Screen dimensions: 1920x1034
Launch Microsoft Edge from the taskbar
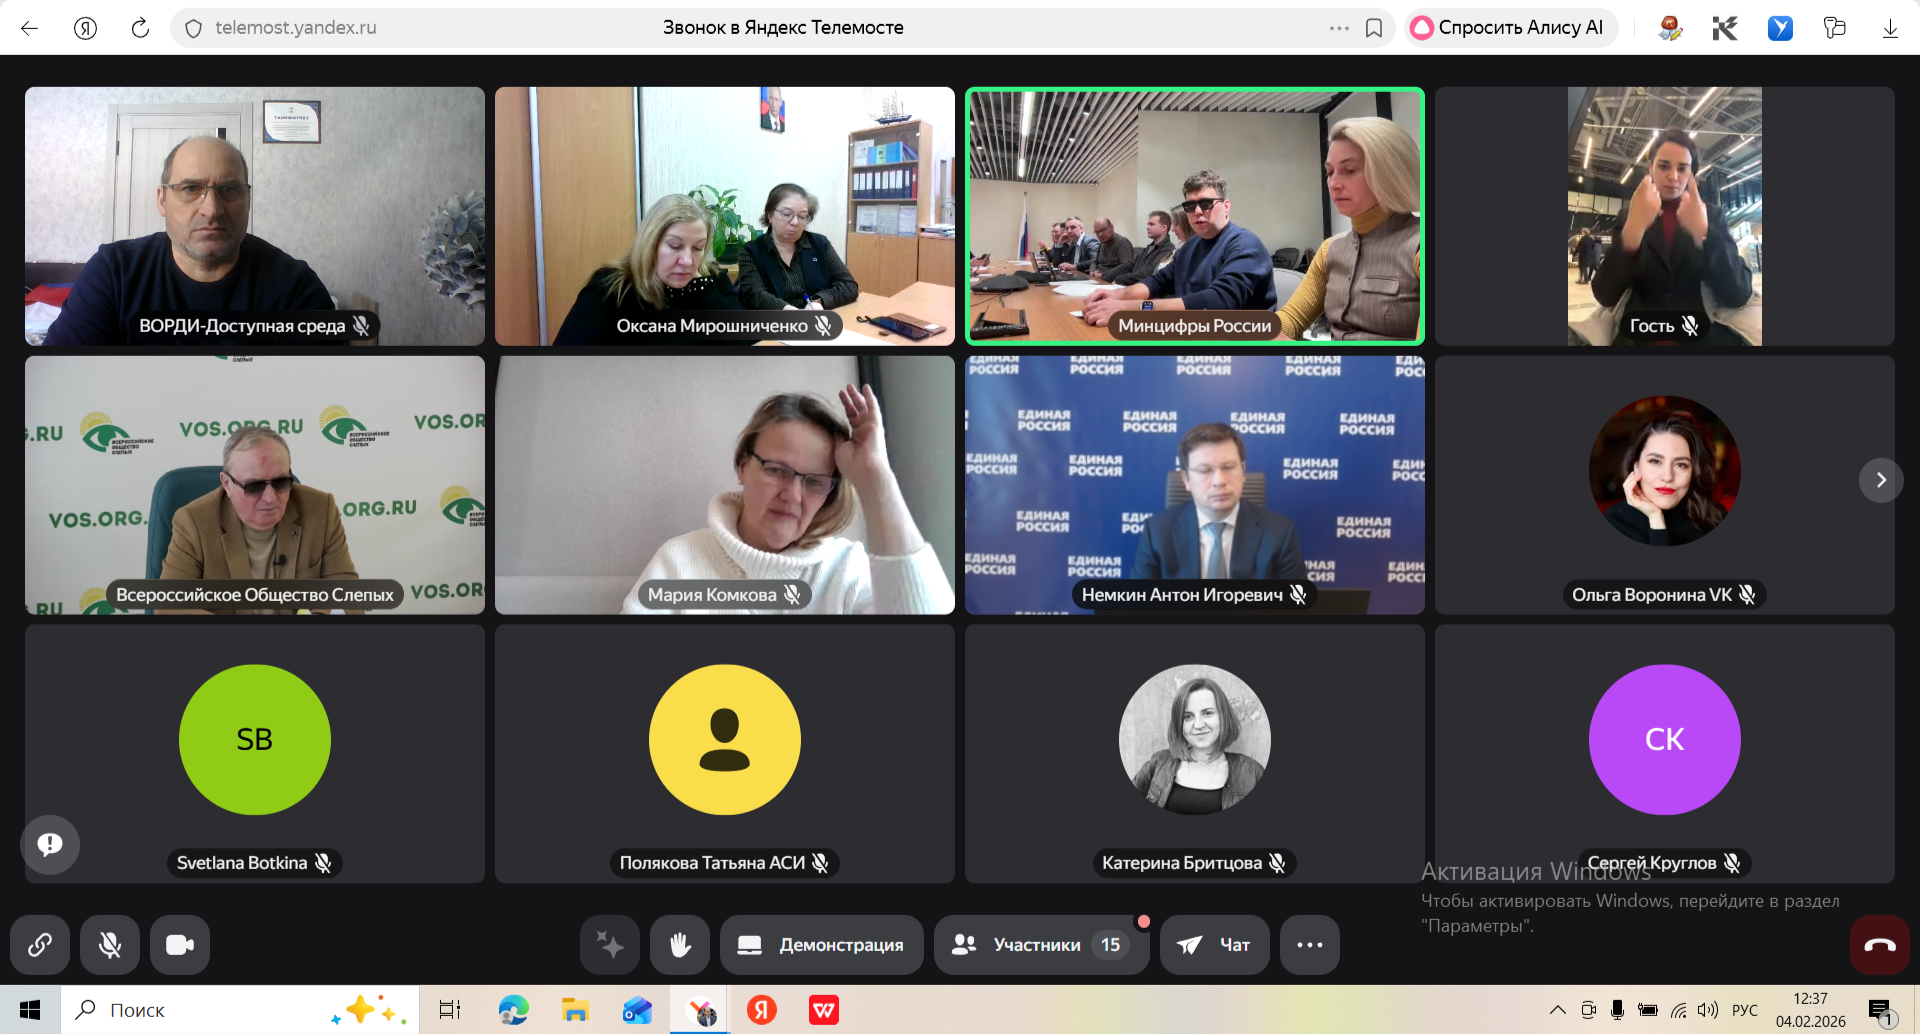pos(513,1010)
